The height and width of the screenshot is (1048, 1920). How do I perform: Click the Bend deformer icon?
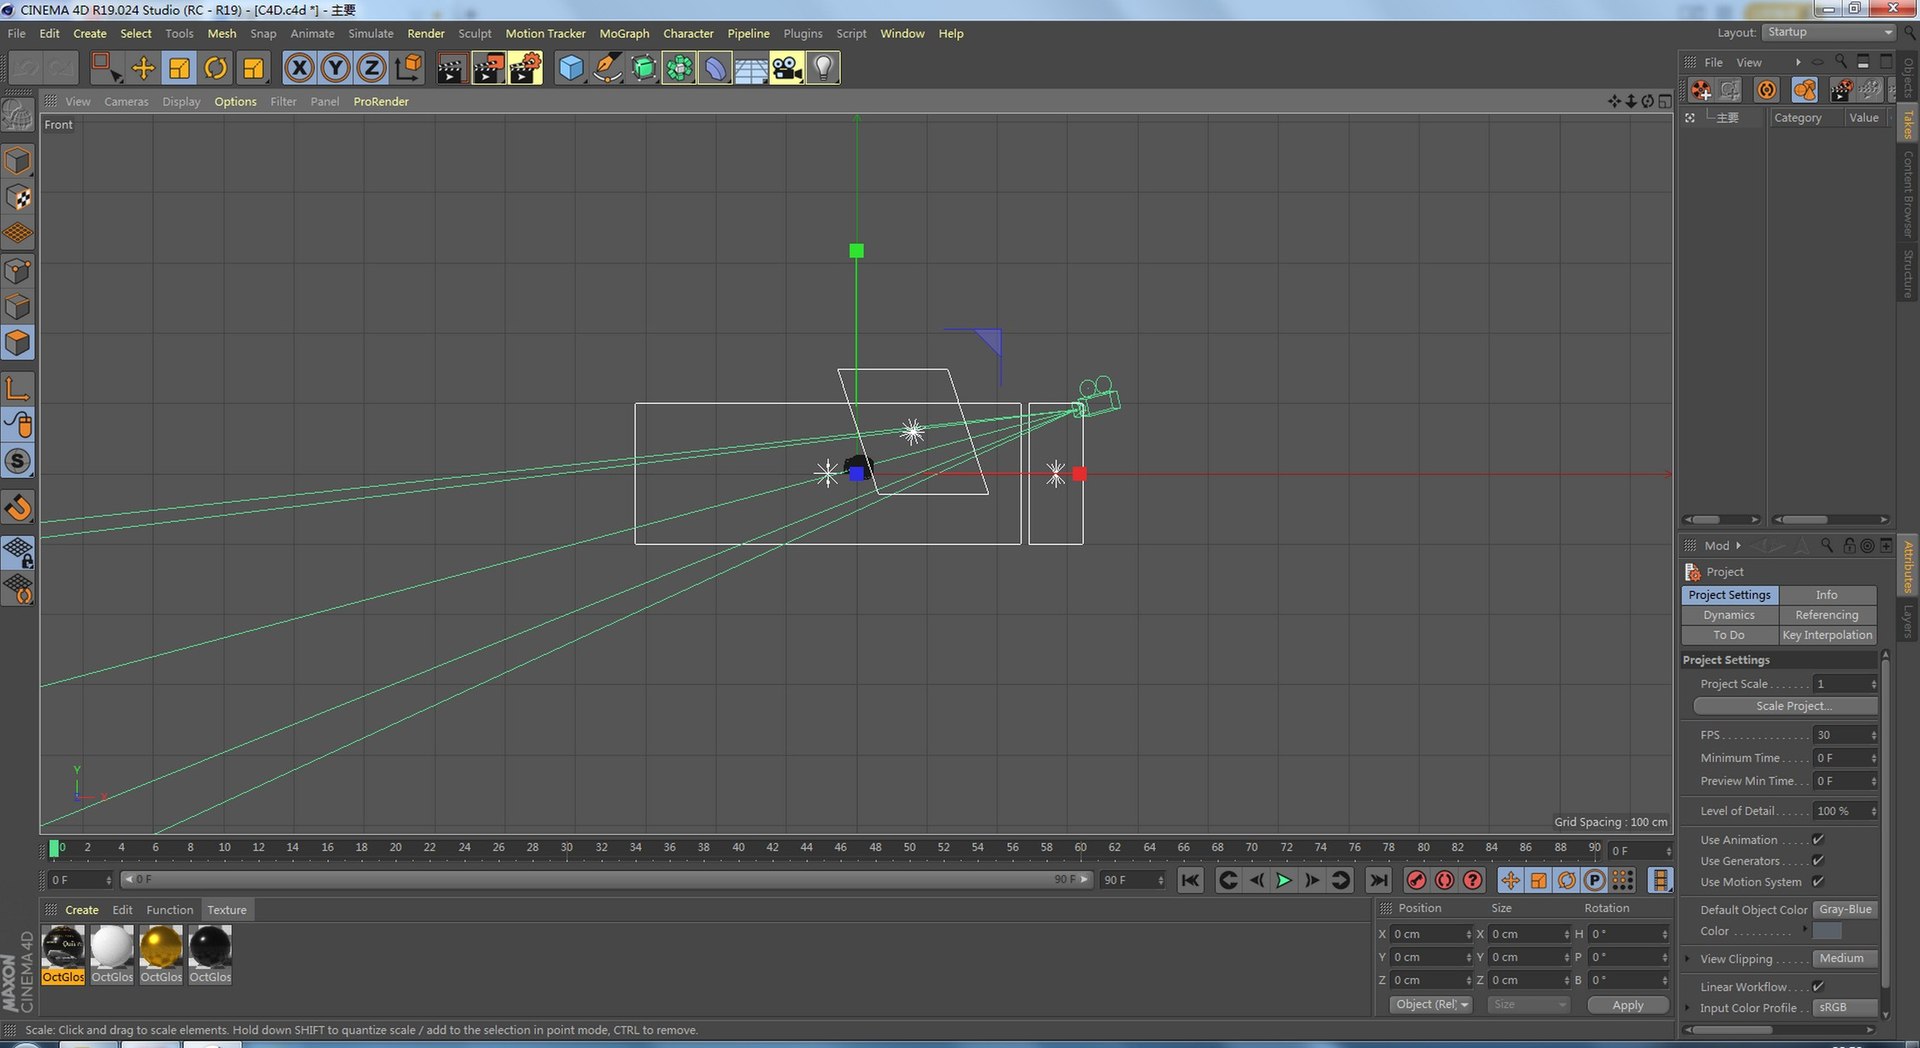pyautogui.click(x=715, y=68)
